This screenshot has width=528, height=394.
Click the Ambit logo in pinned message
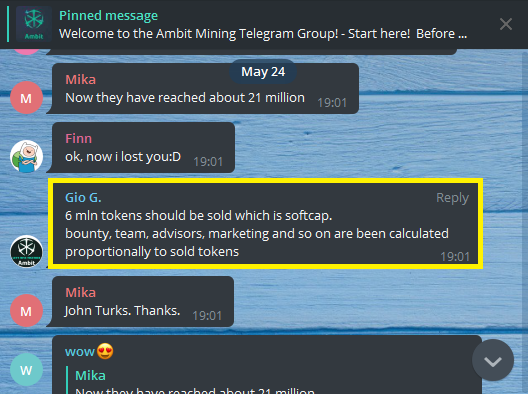tap(34, 24)
